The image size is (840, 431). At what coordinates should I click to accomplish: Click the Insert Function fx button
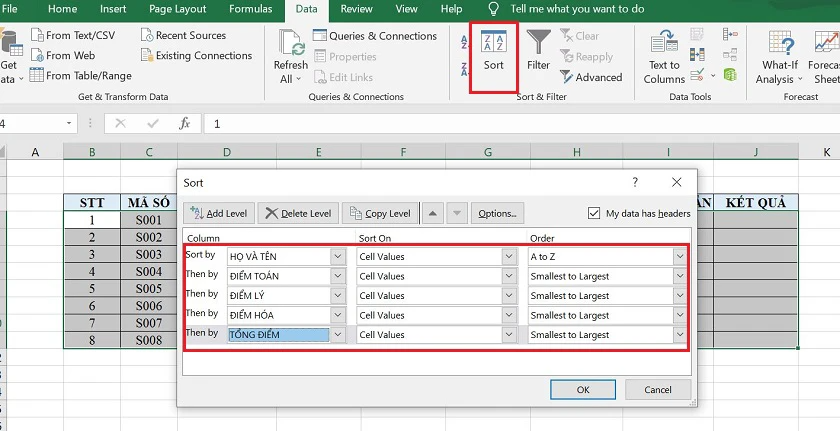[185, 124]
